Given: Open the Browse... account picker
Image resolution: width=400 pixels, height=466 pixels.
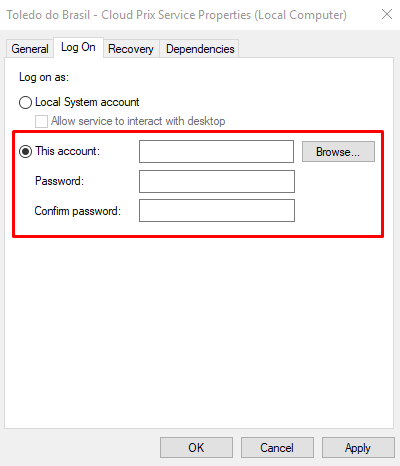Looking at the screenshot, I should pos(338,152).
